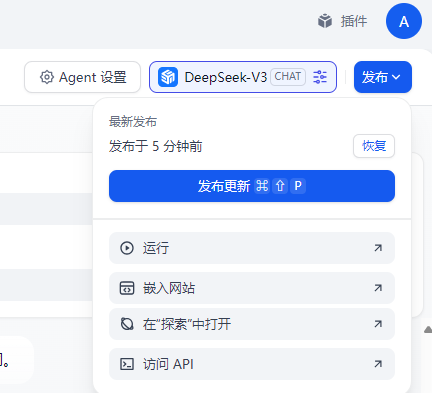Click the external arrow on 在"探索"中打开 row
This screenshot has width=432, height=393.
[x=378, y=324]
